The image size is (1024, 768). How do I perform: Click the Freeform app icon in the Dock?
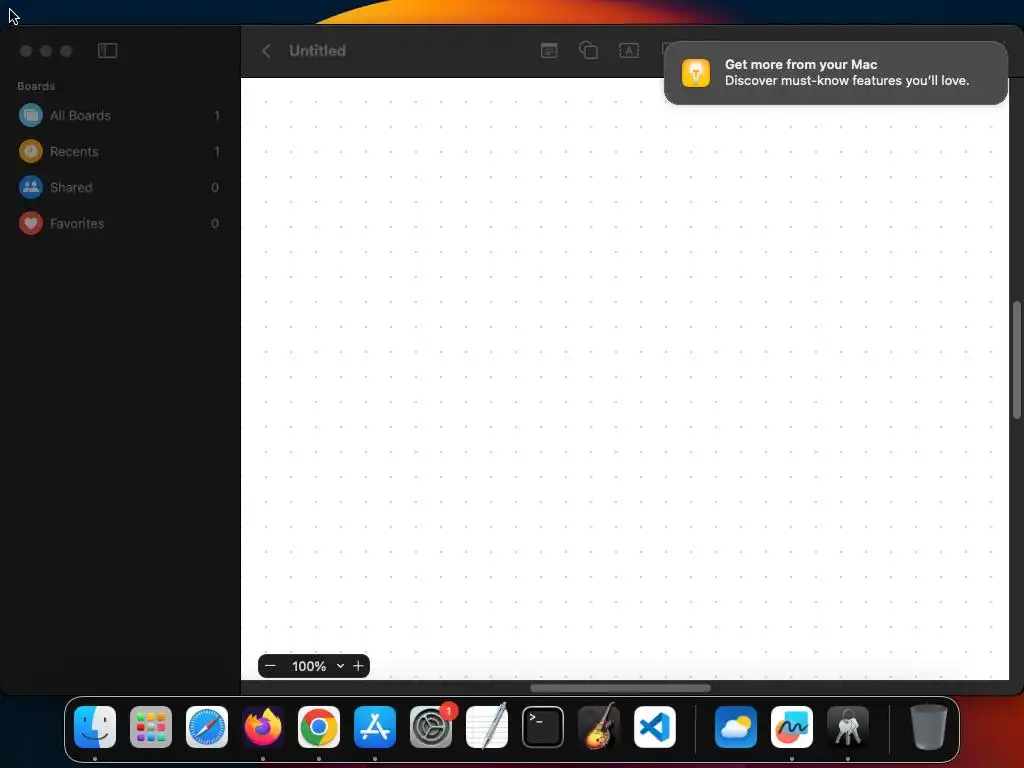coord(792,727)
